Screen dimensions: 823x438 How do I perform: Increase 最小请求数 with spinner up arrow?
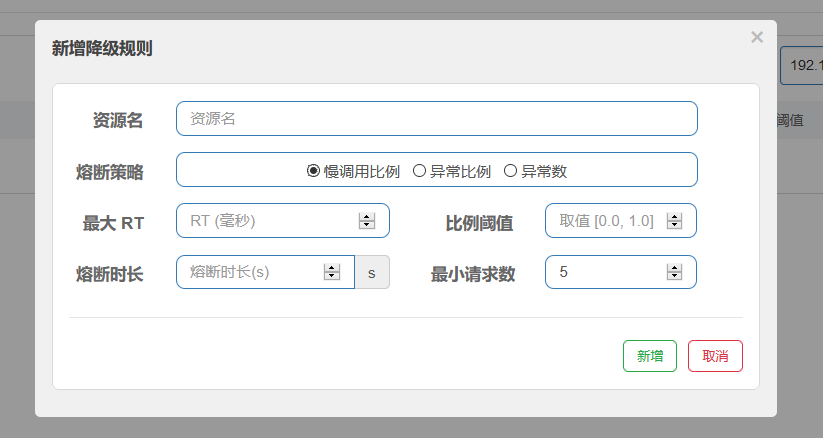coord(675,268)
